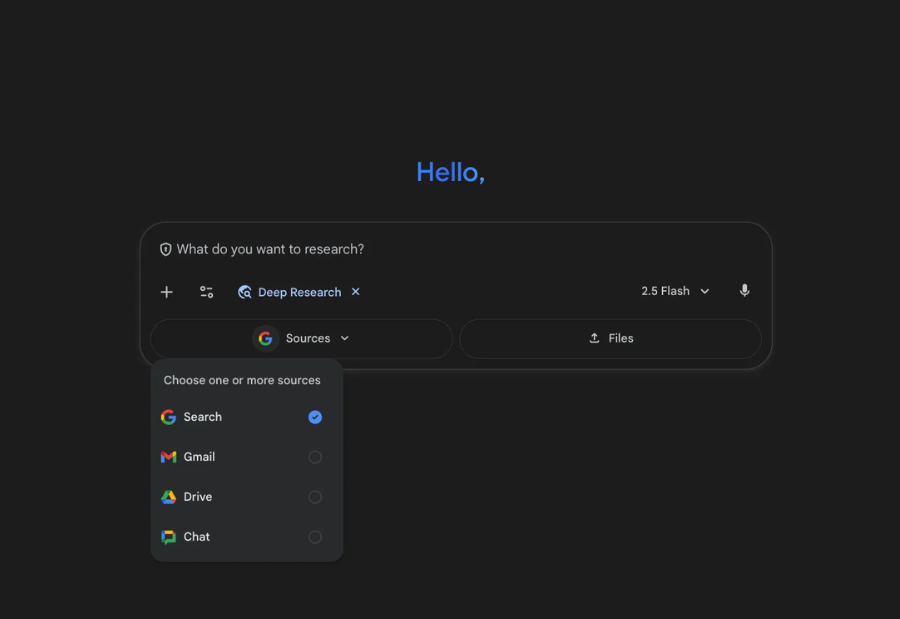The height and width of the screenshot is (619, 900).
Task: Click the Gmail icon in sources list
Action: tap(168, 457)
